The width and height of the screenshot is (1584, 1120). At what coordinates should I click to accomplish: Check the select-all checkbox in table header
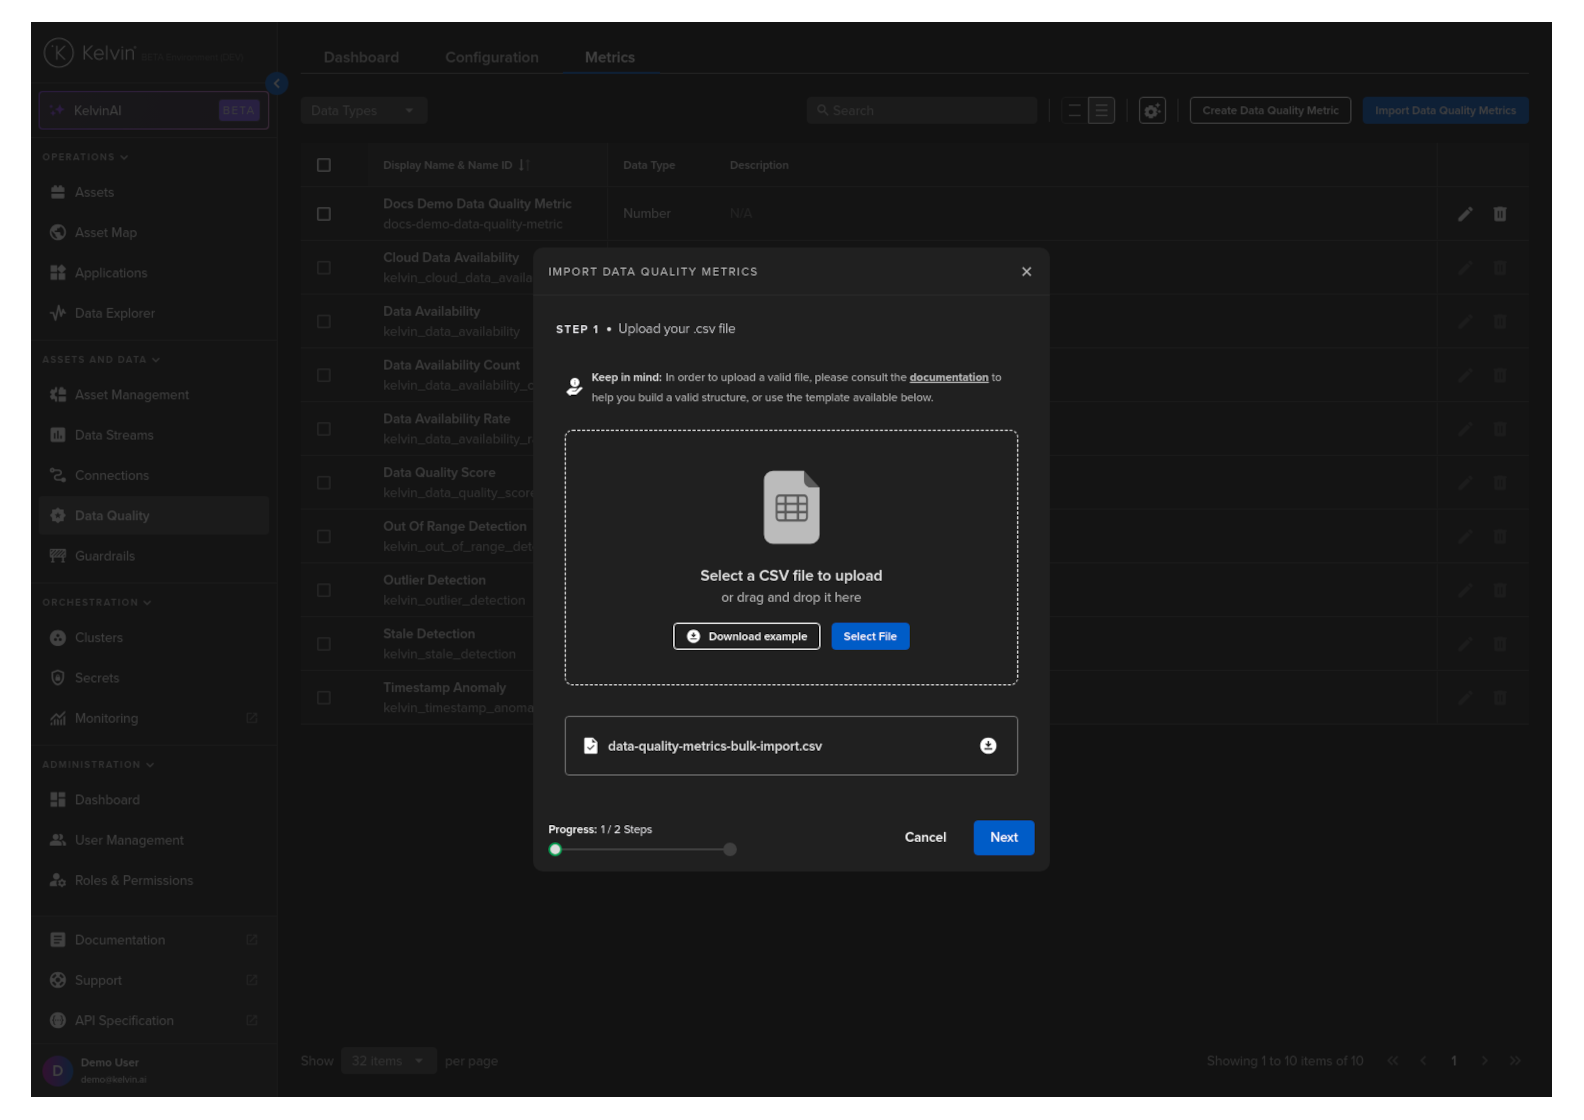pos(324,165)
